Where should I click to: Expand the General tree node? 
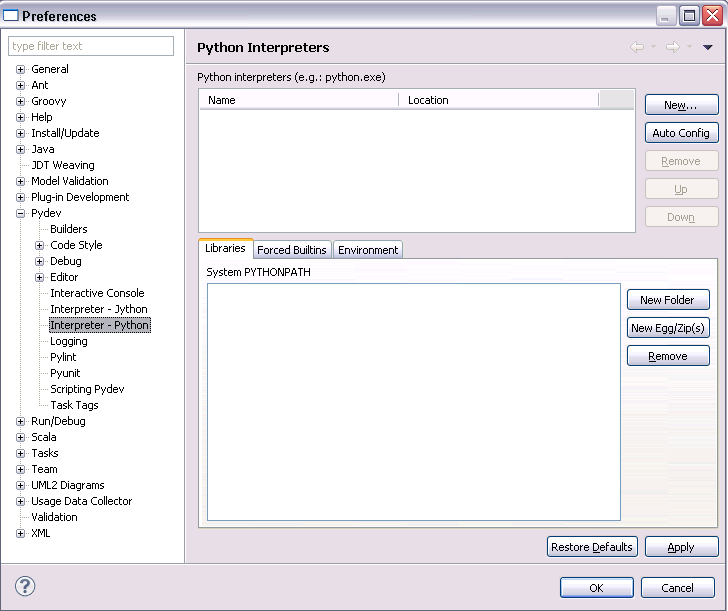[x=20, y=69]
